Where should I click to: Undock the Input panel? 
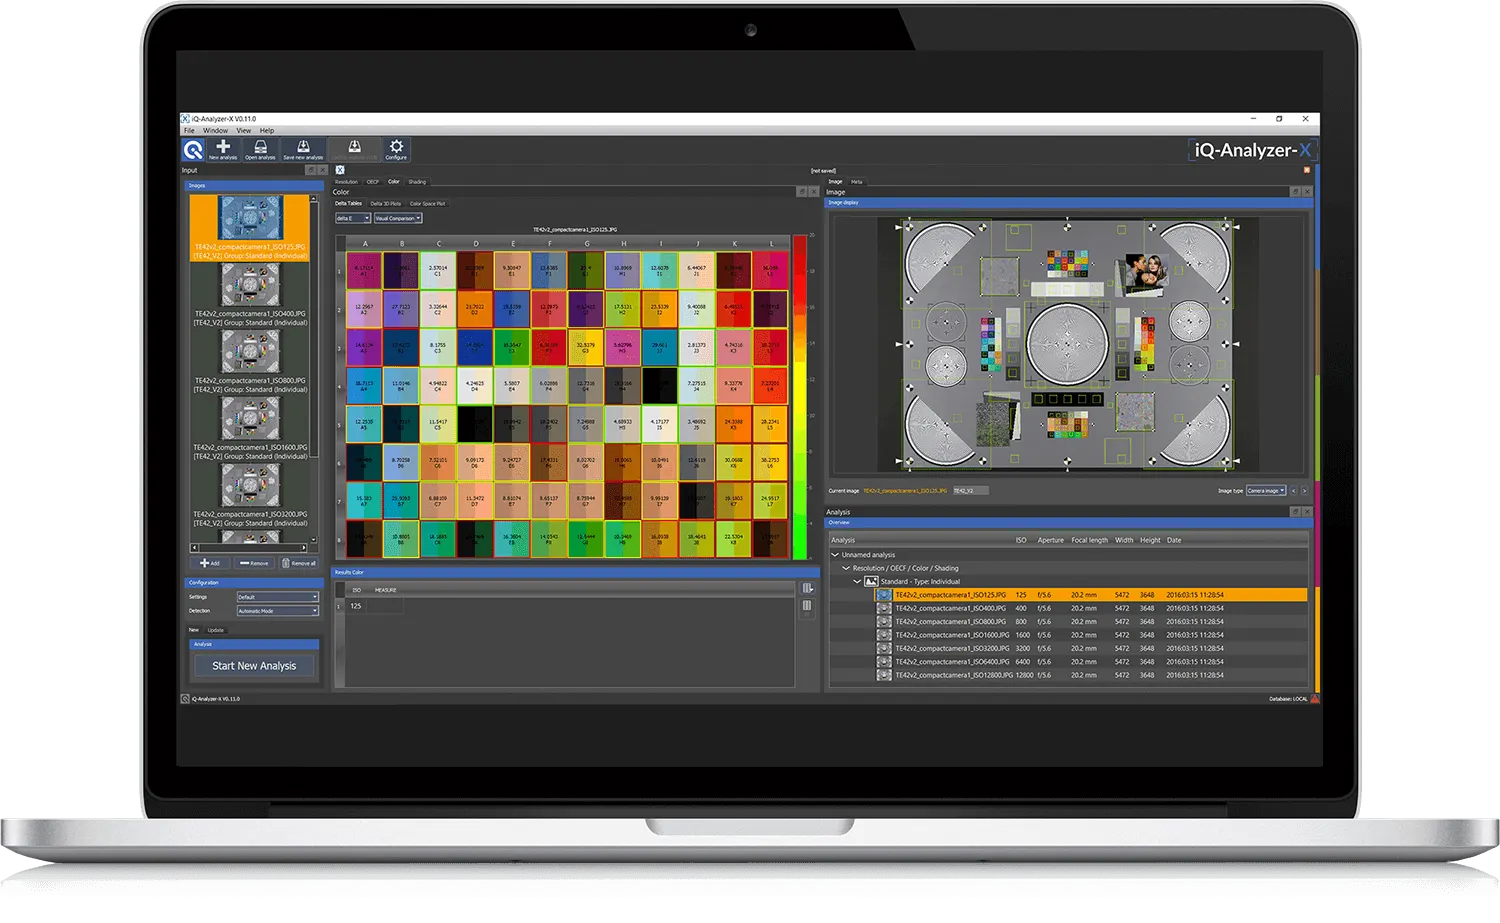pyautogui.click(x=311, y=170)
